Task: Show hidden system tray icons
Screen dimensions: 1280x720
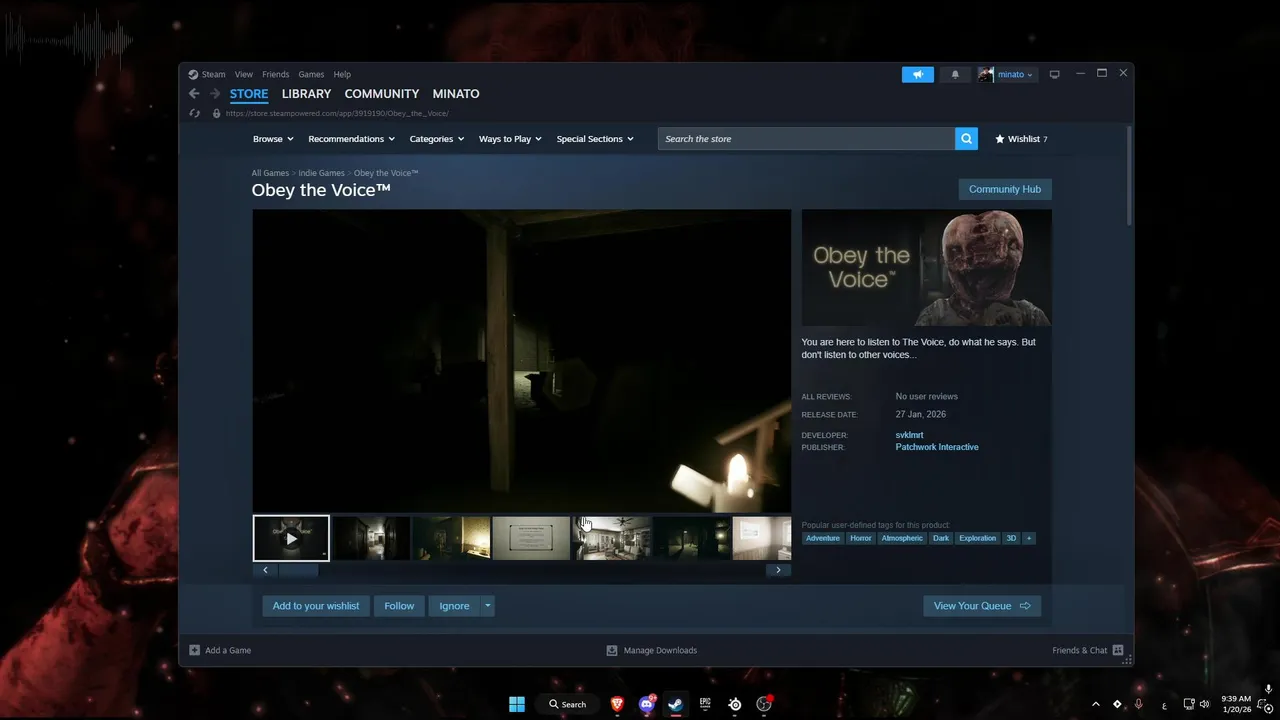Action: pos(1095,704)
